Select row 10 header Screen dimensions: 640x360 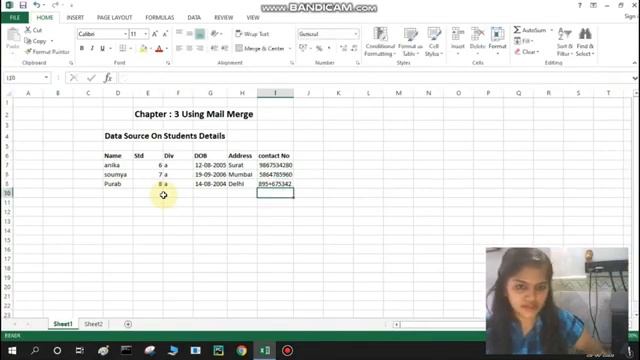(x=7, y=193)
